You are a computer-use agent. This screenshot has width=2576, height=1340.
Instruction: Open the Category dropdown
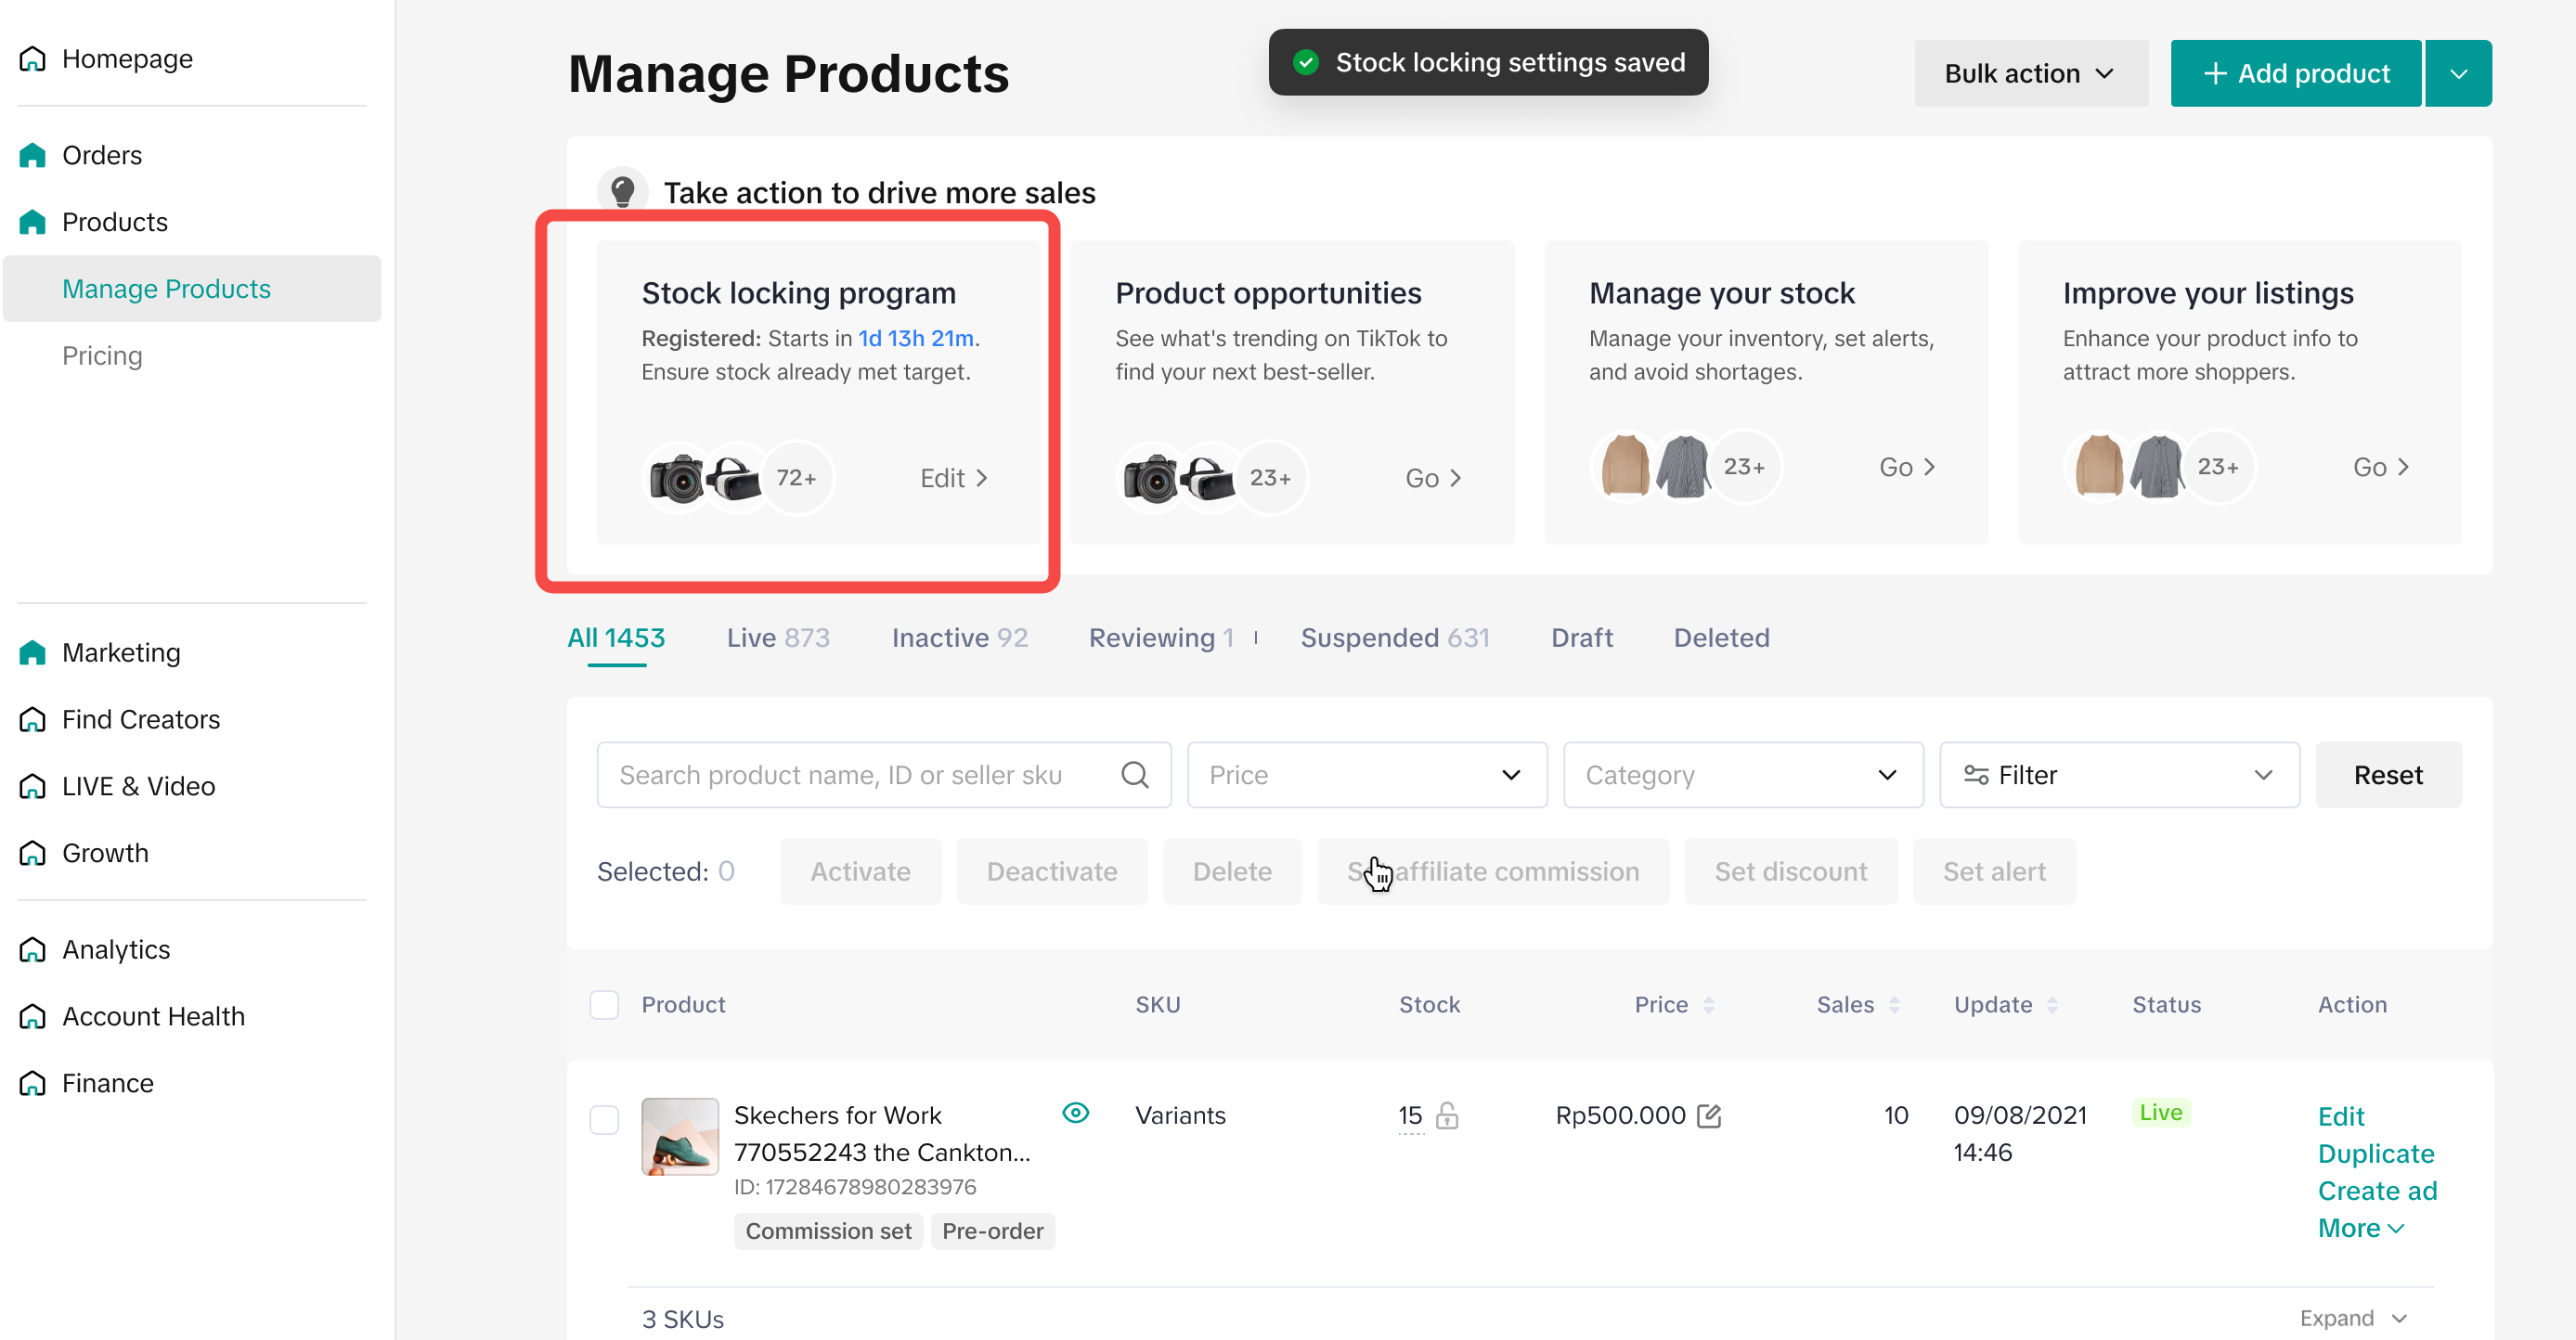point(1742,775)
